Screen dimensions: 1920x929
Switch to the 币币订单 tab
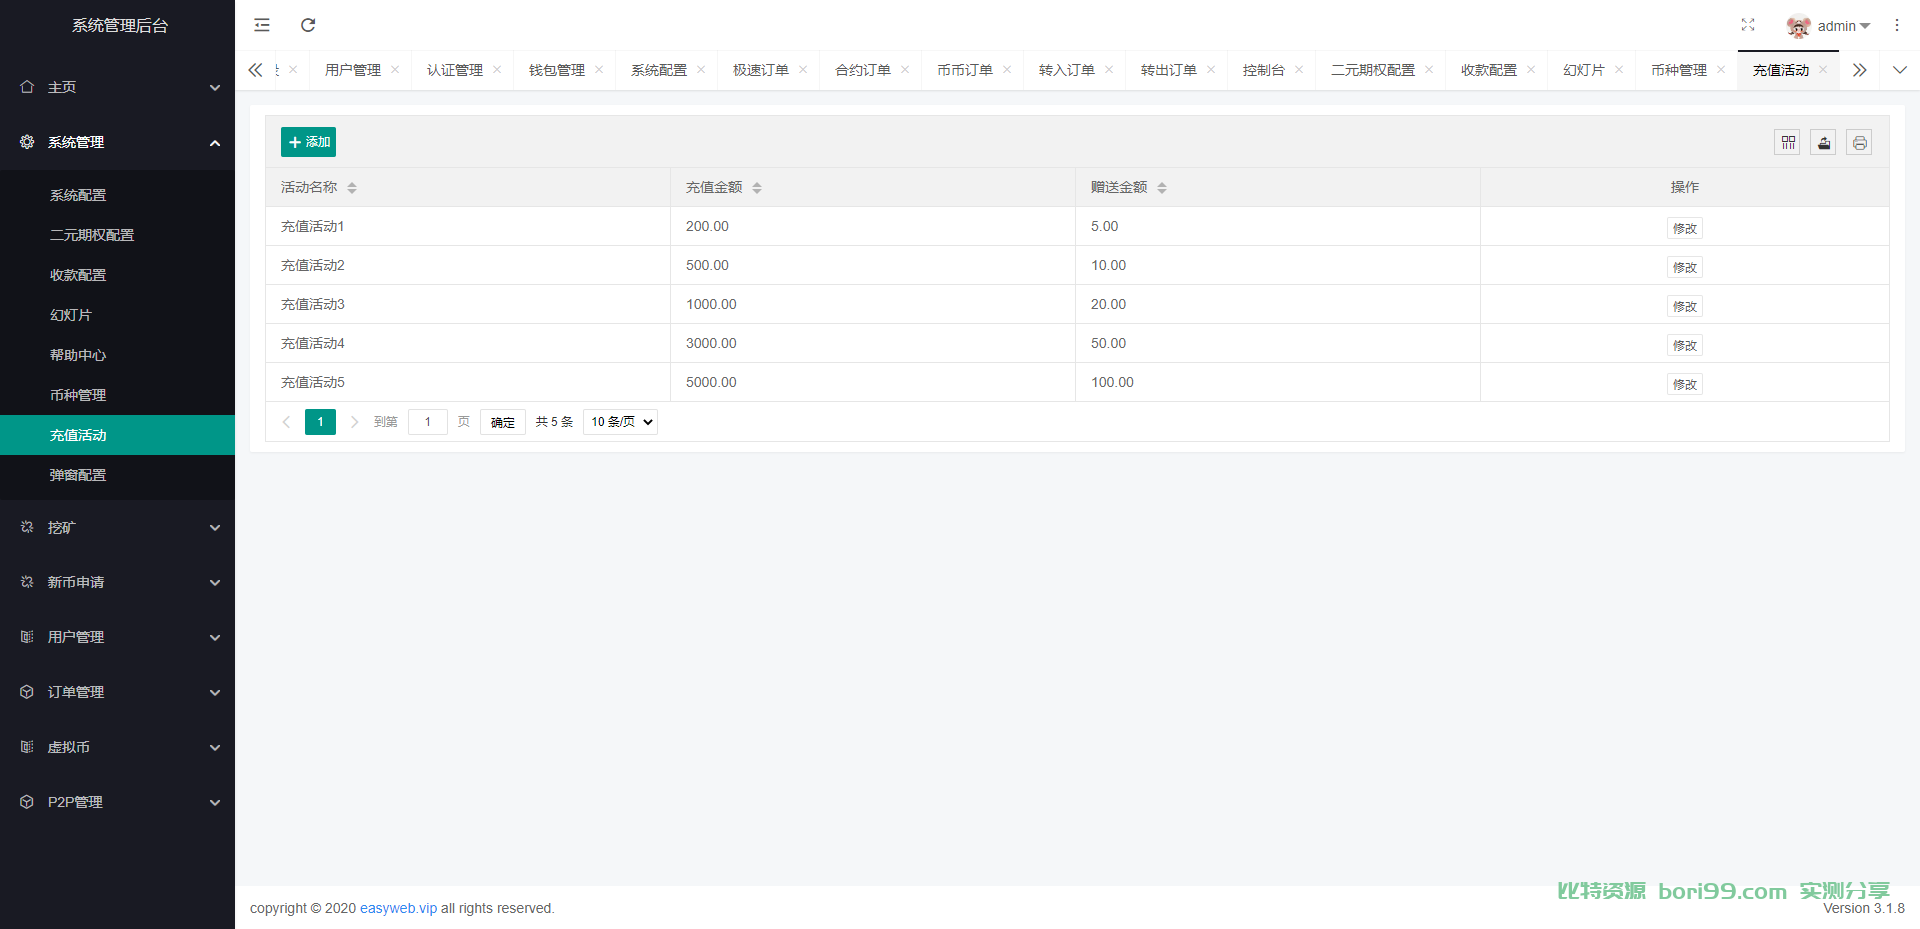(x=965, y=70)
